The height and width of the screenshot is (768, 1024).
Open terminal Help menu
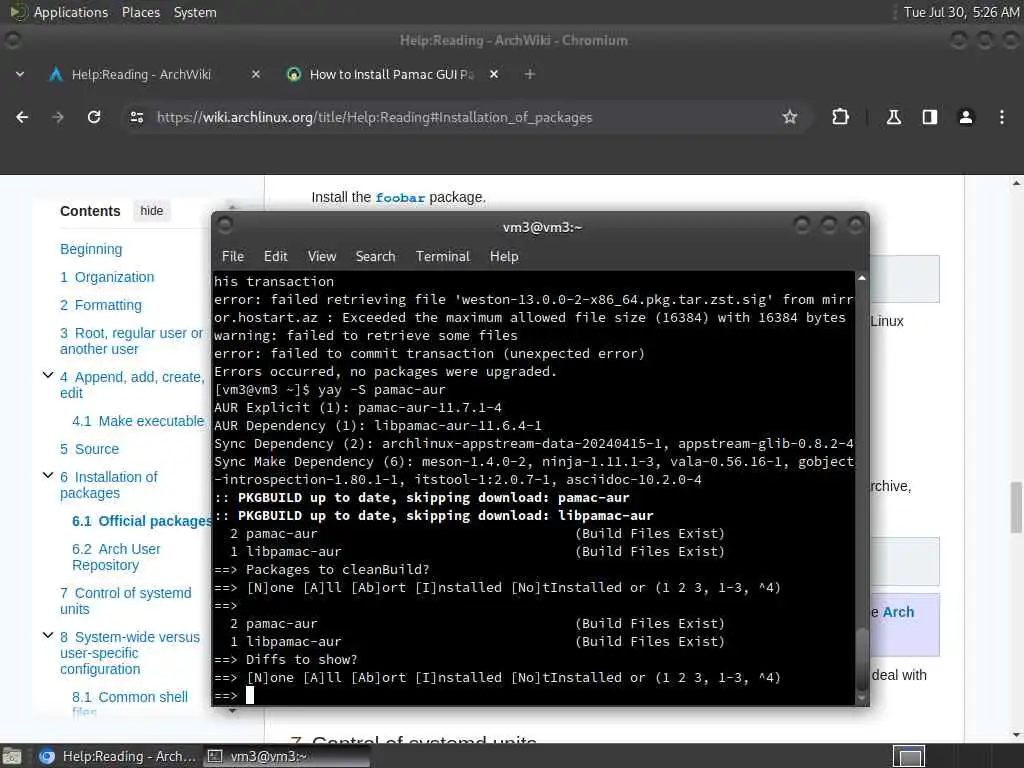point(504,256)
